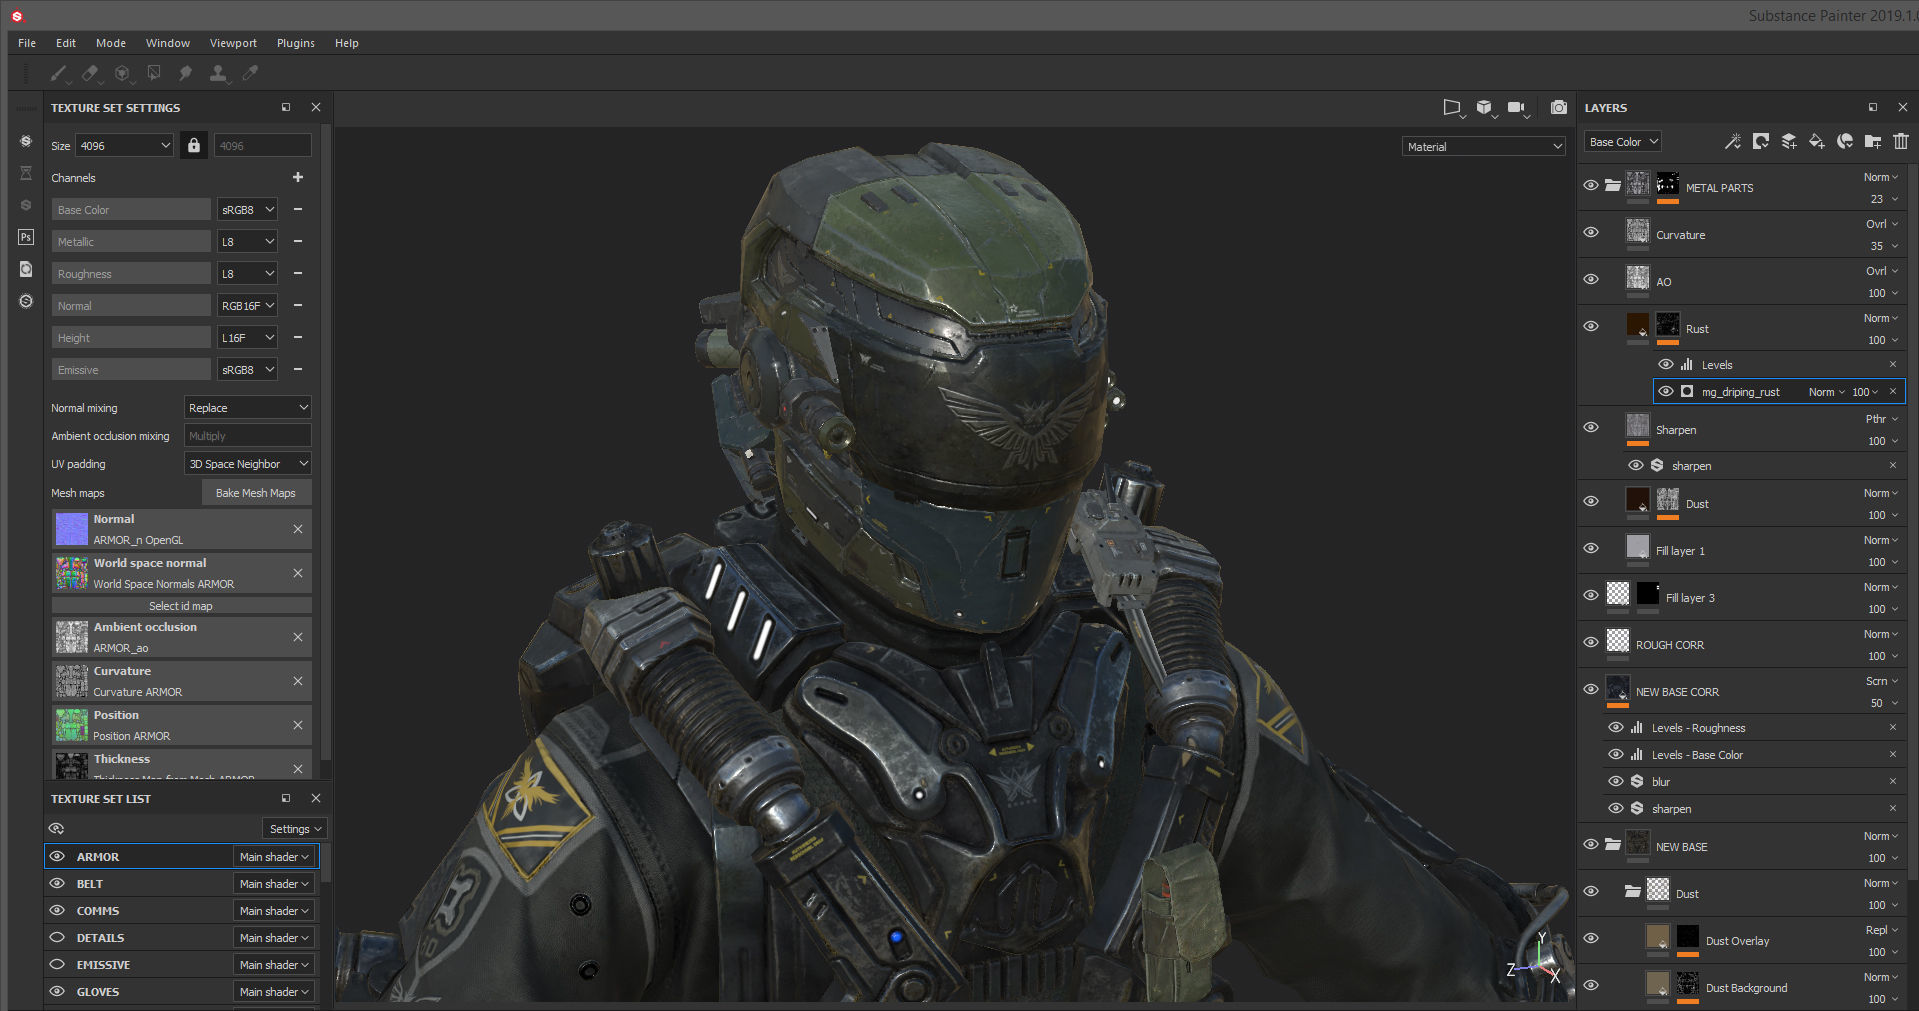Select the GLOVES texture set
Viewport: 1919px width, 1011px height.
pos(98,992)
